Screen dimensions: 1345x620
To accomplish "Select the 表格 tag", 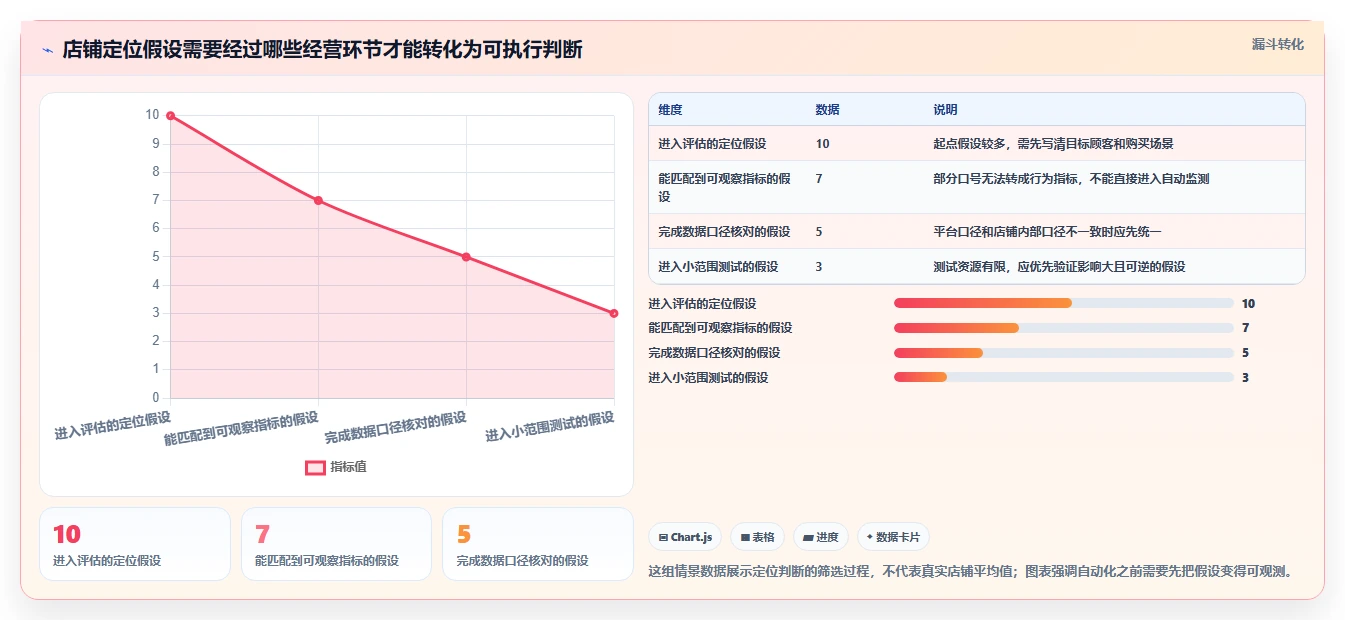I will pyautogui.click(x=757, y=537).
